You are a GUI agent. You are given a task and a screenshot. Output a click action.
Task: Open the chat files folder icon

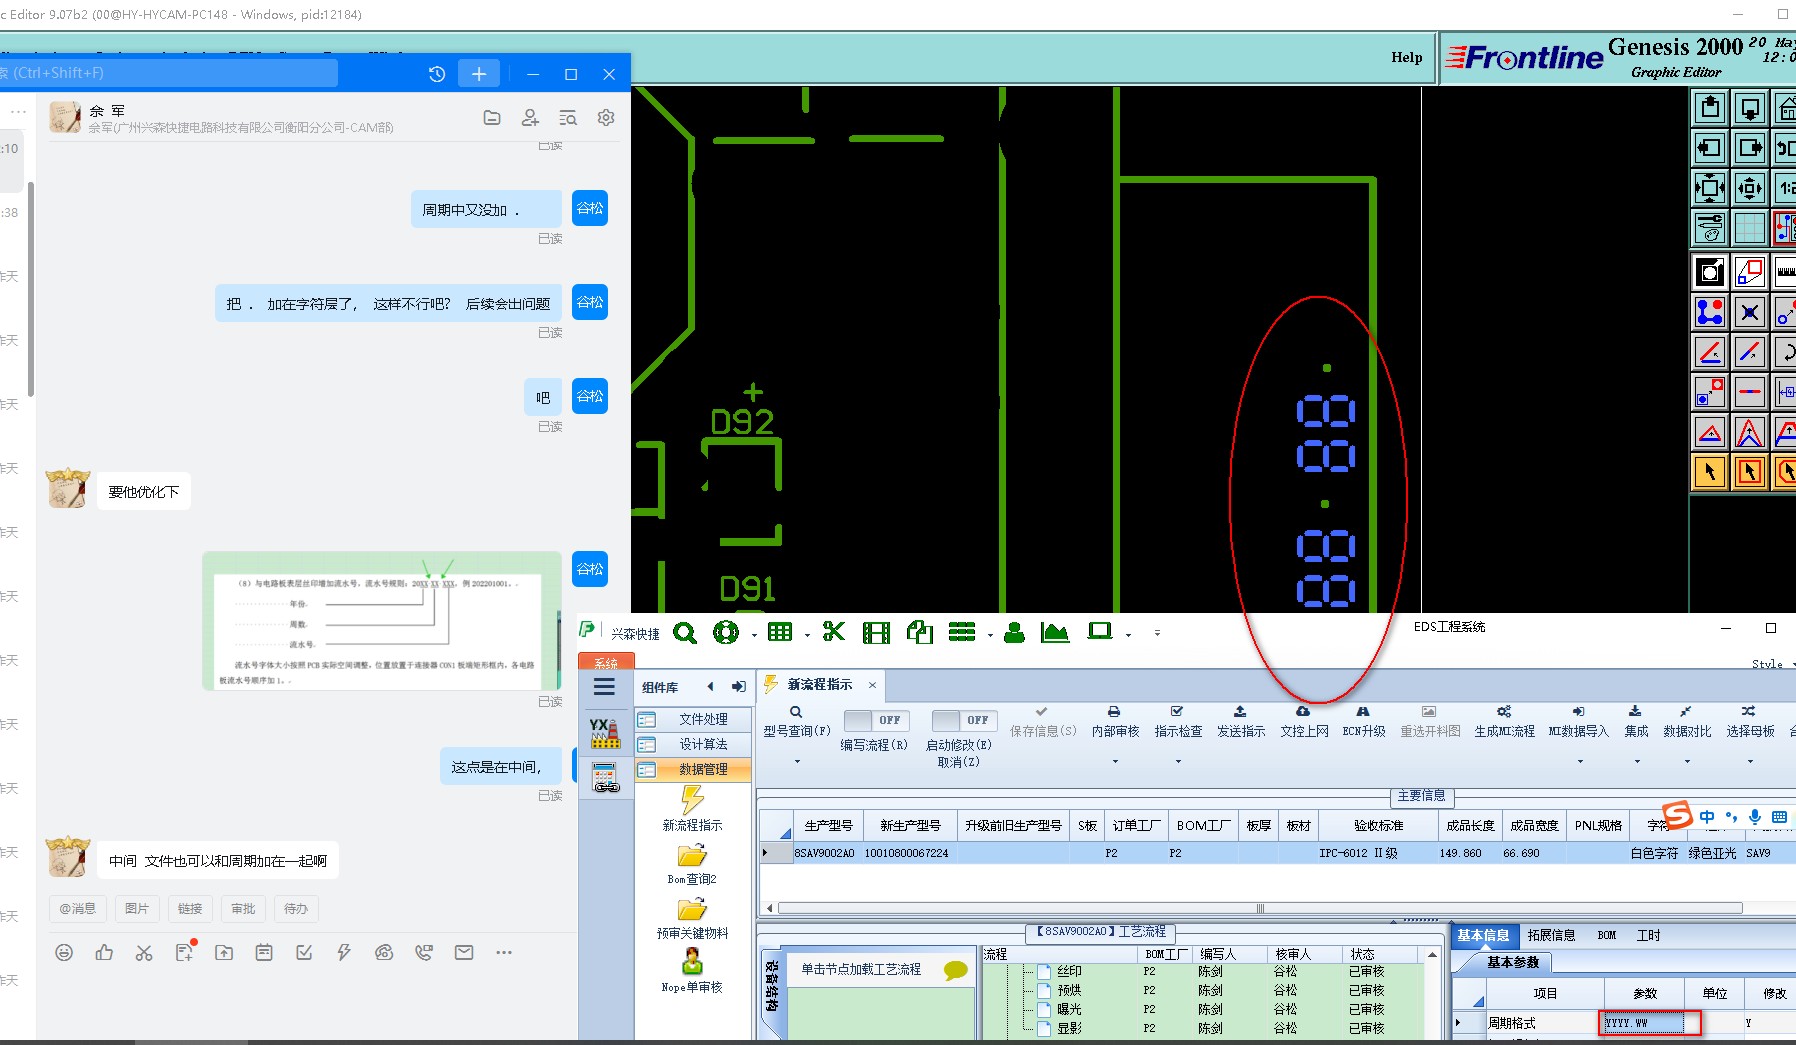[492, 118]
